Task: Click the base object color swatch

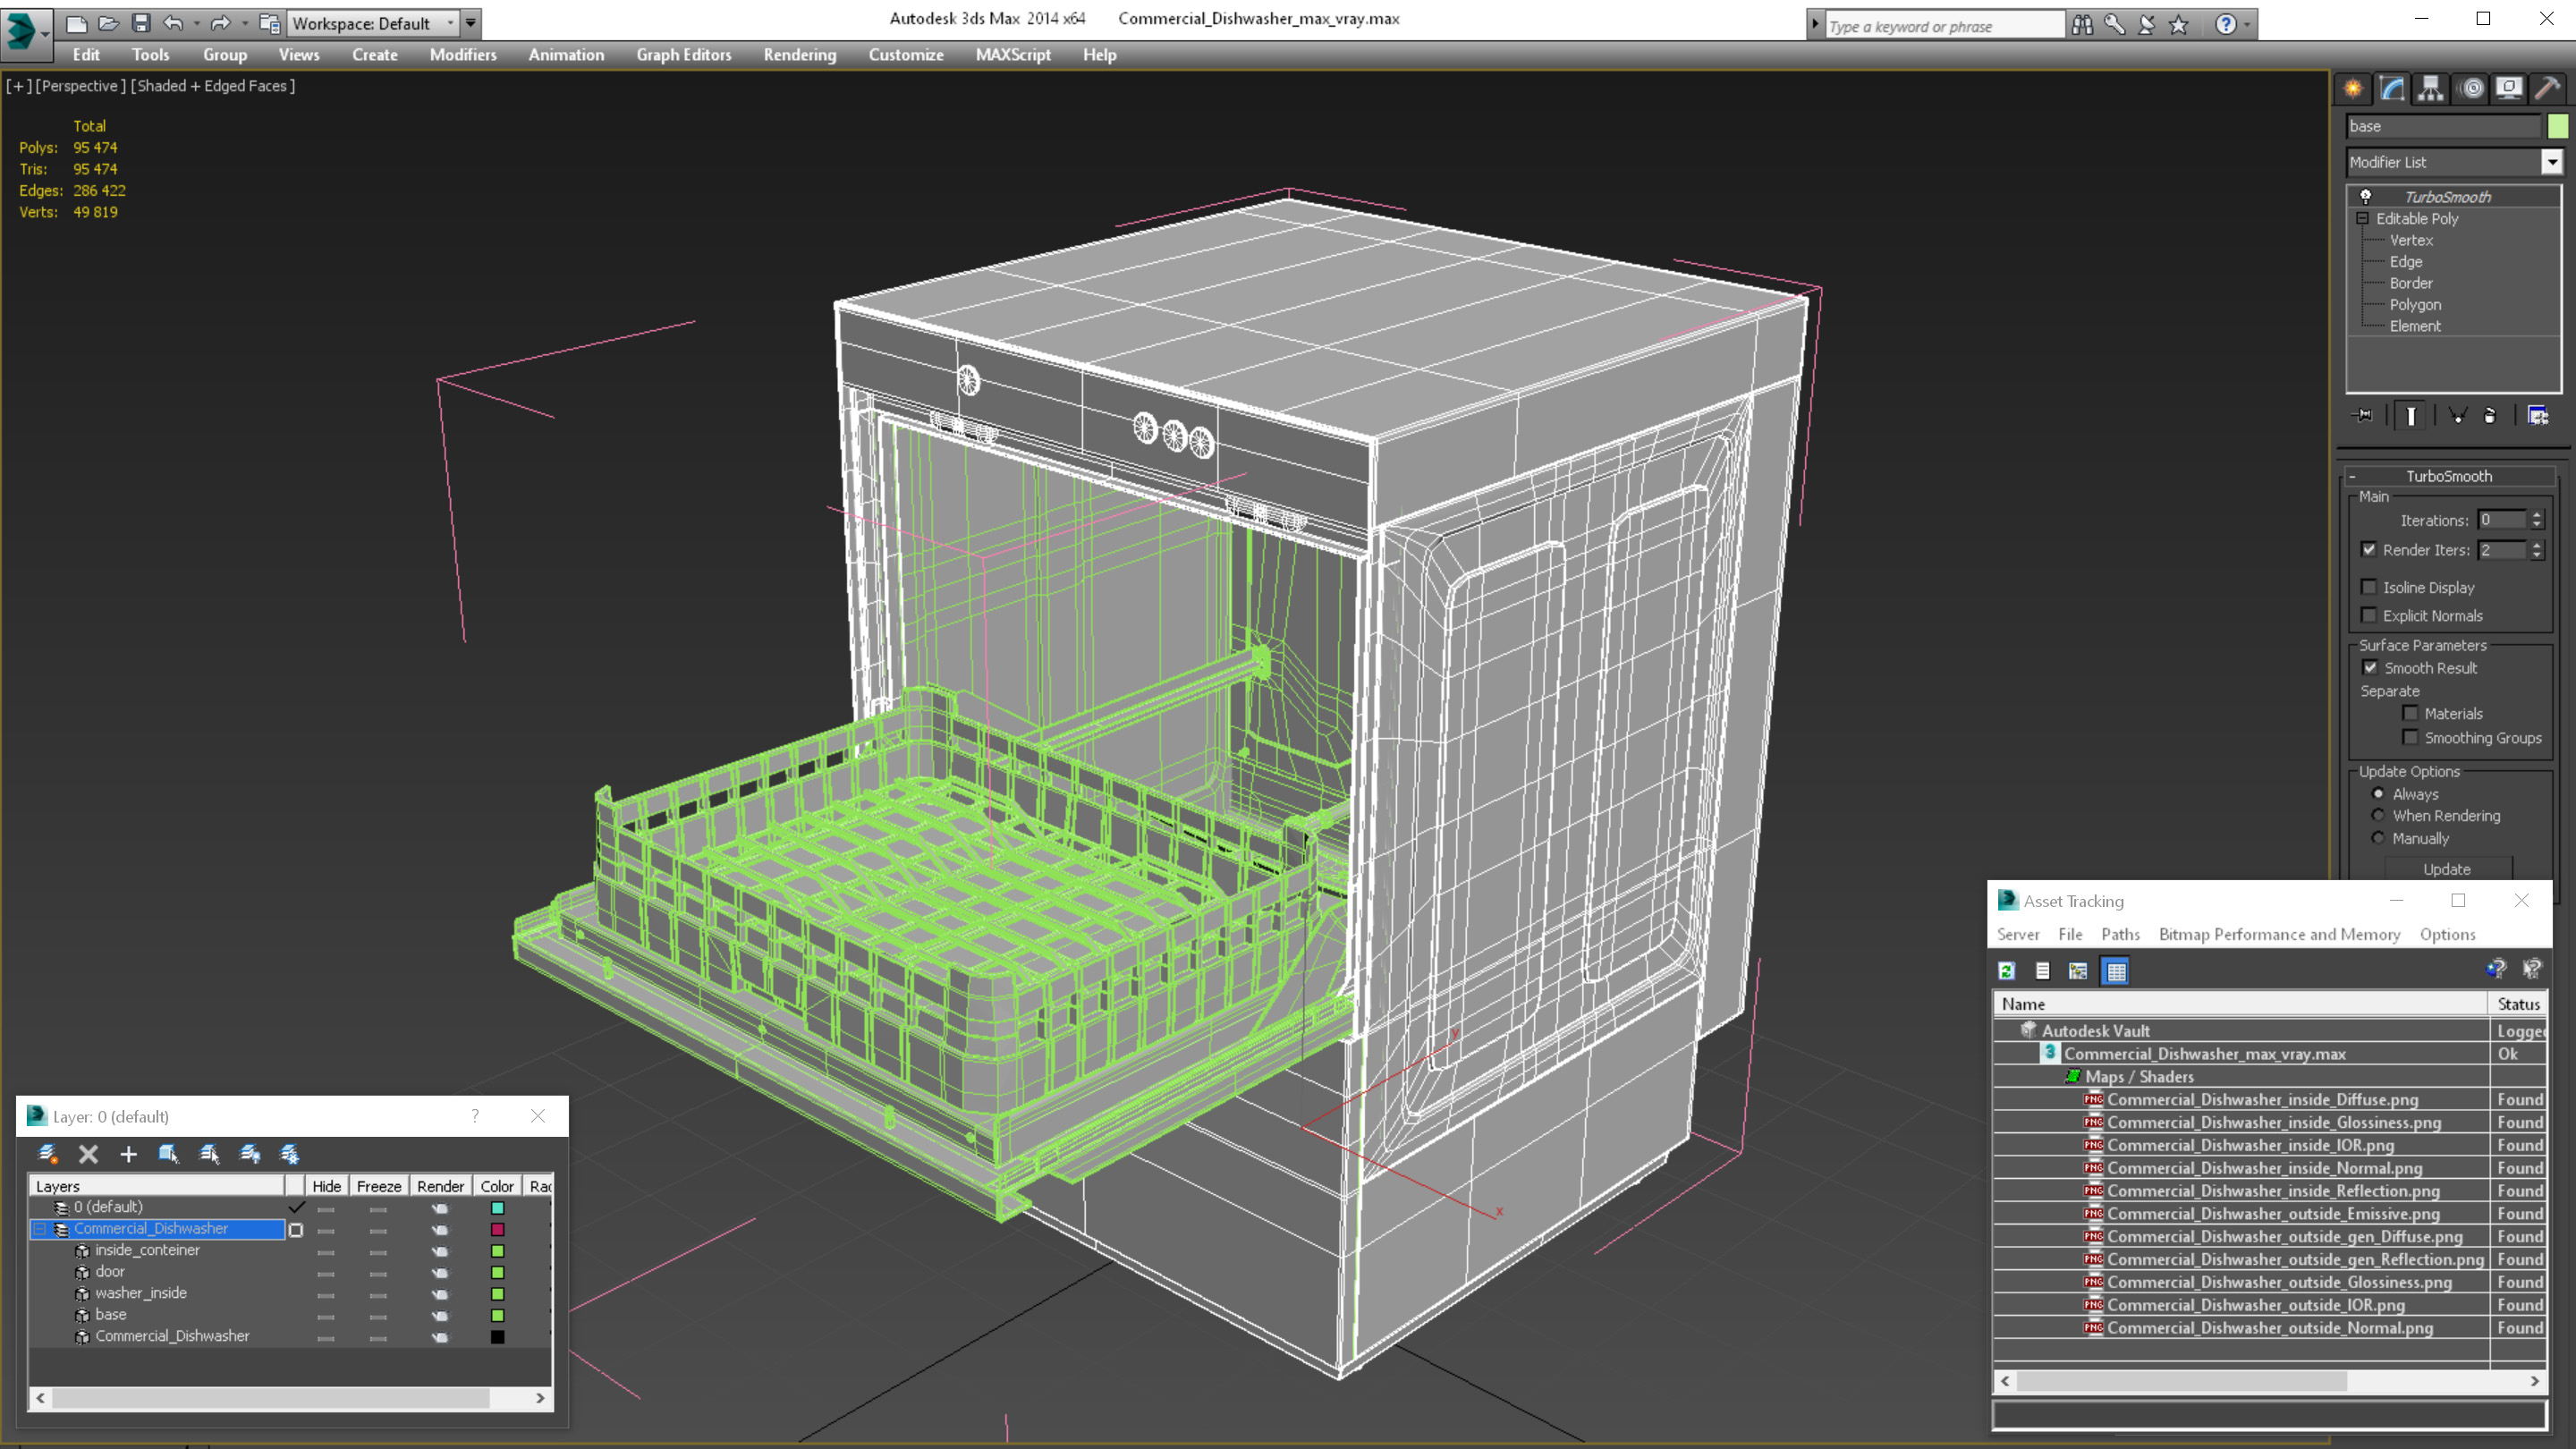Action: click(x=498, y=1315)
